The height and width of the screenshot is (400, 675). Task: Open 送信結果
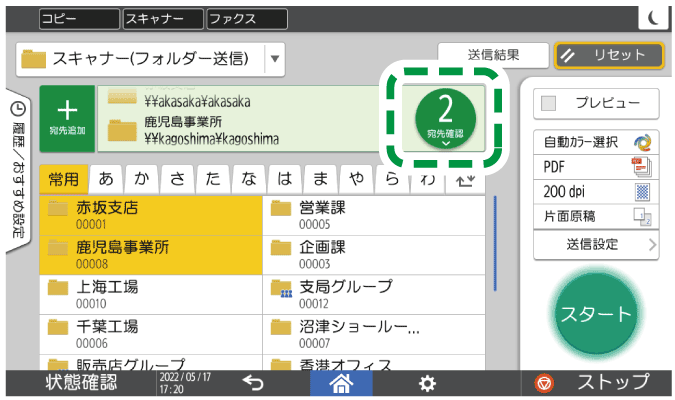point(493,55)
